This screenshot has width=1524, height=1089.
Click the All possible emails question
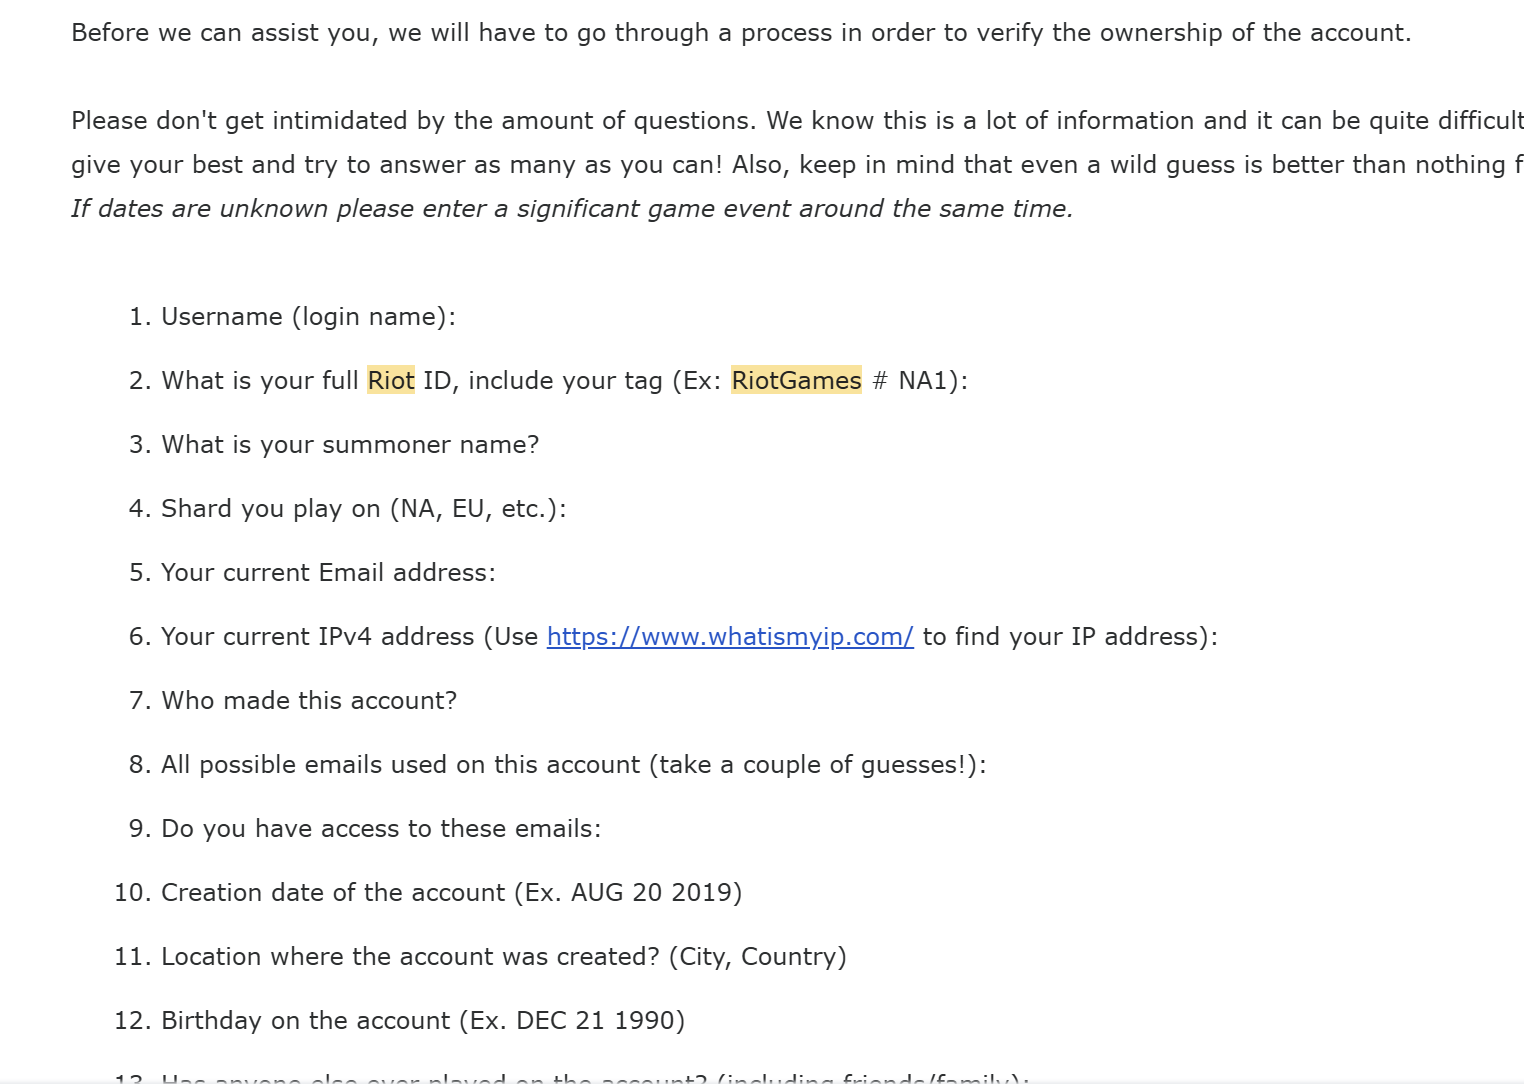coord(573,765)
